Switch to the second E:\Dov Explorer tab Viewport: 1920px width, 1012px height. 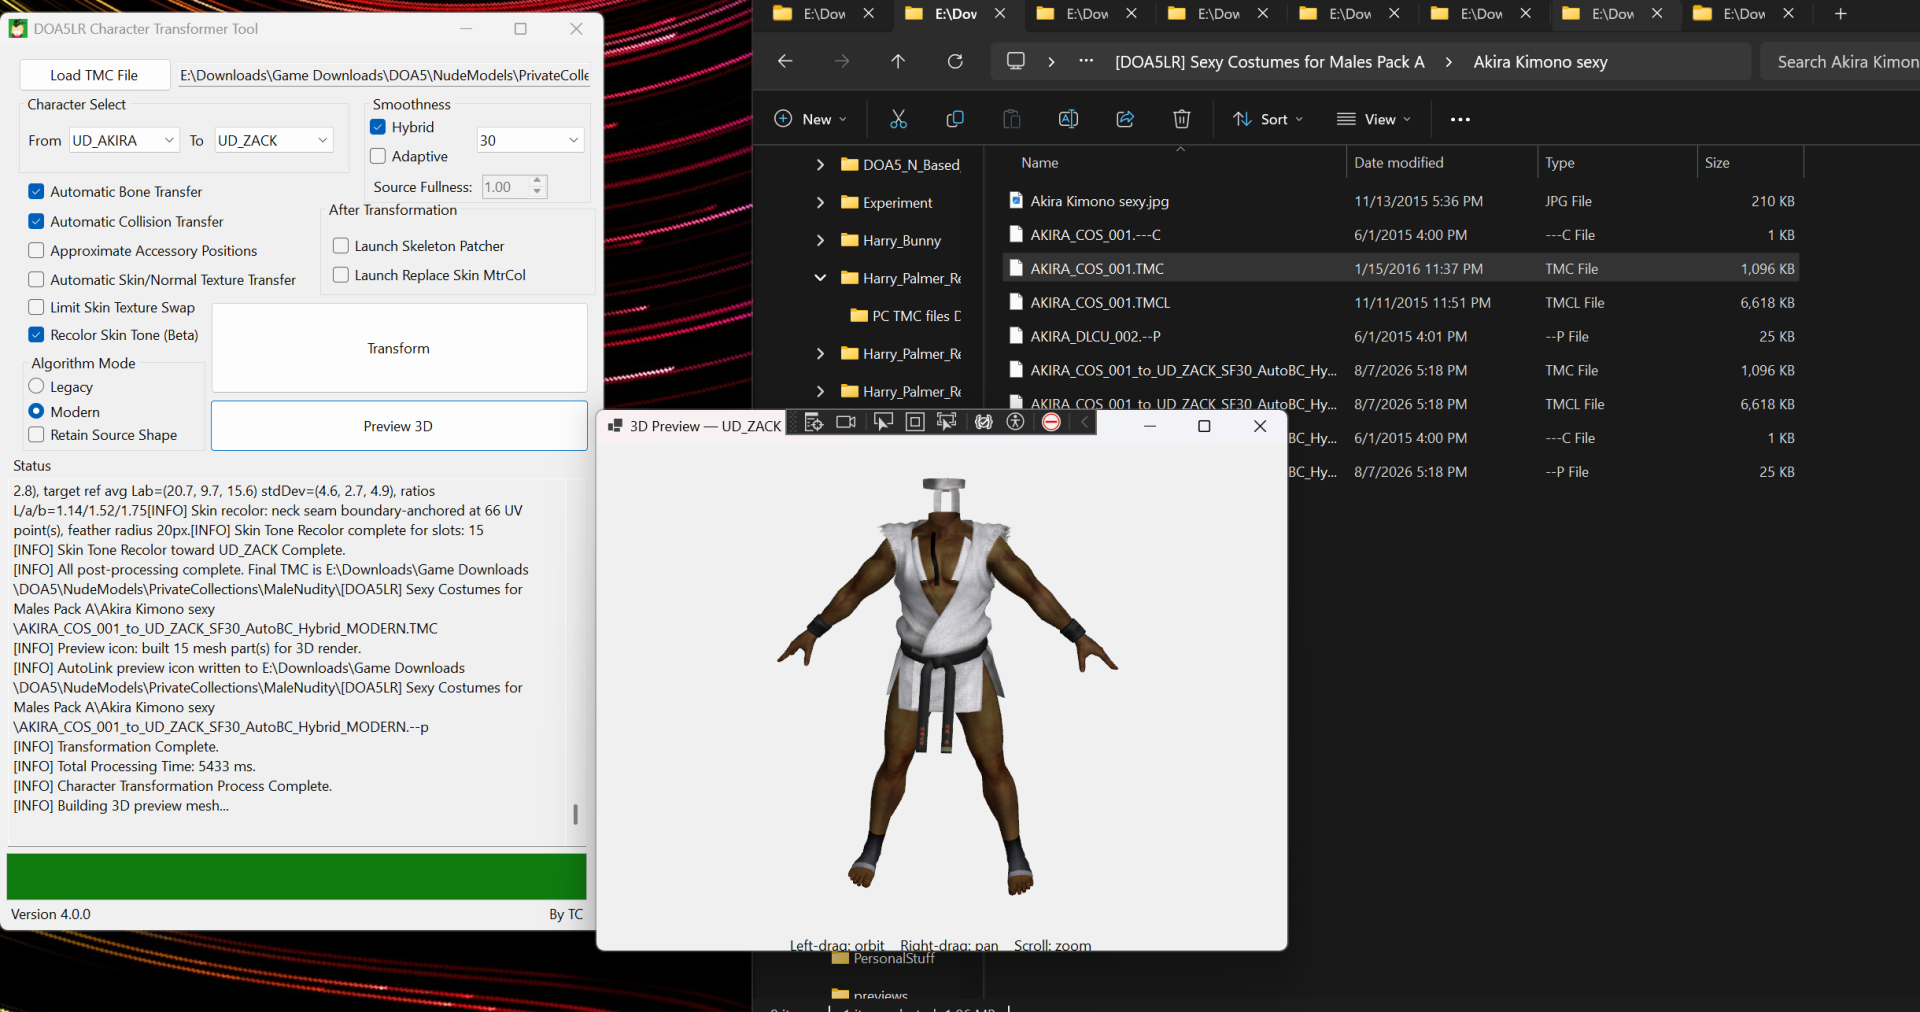coord(954,14)
